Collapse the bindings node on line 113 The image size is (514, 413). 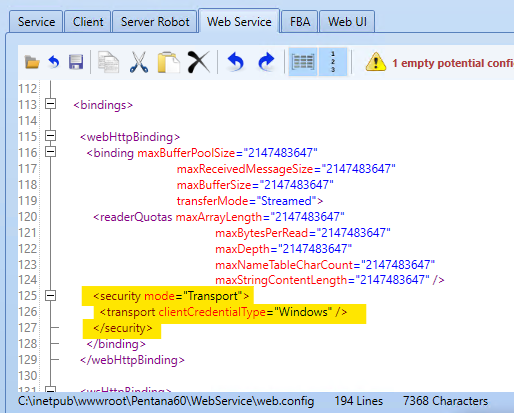(50, 104)
